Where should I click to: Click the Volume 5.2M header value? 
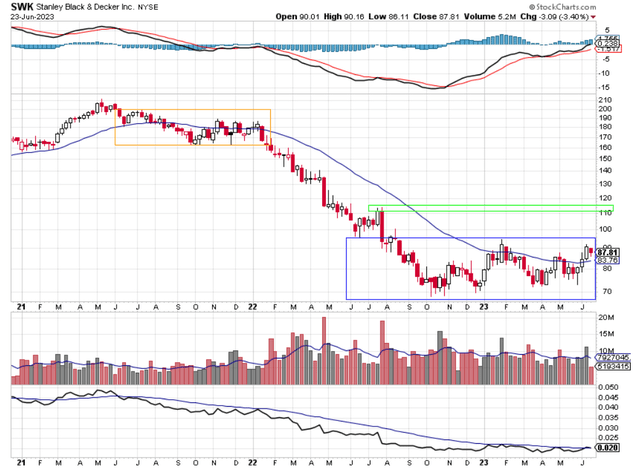coord(489,17)
